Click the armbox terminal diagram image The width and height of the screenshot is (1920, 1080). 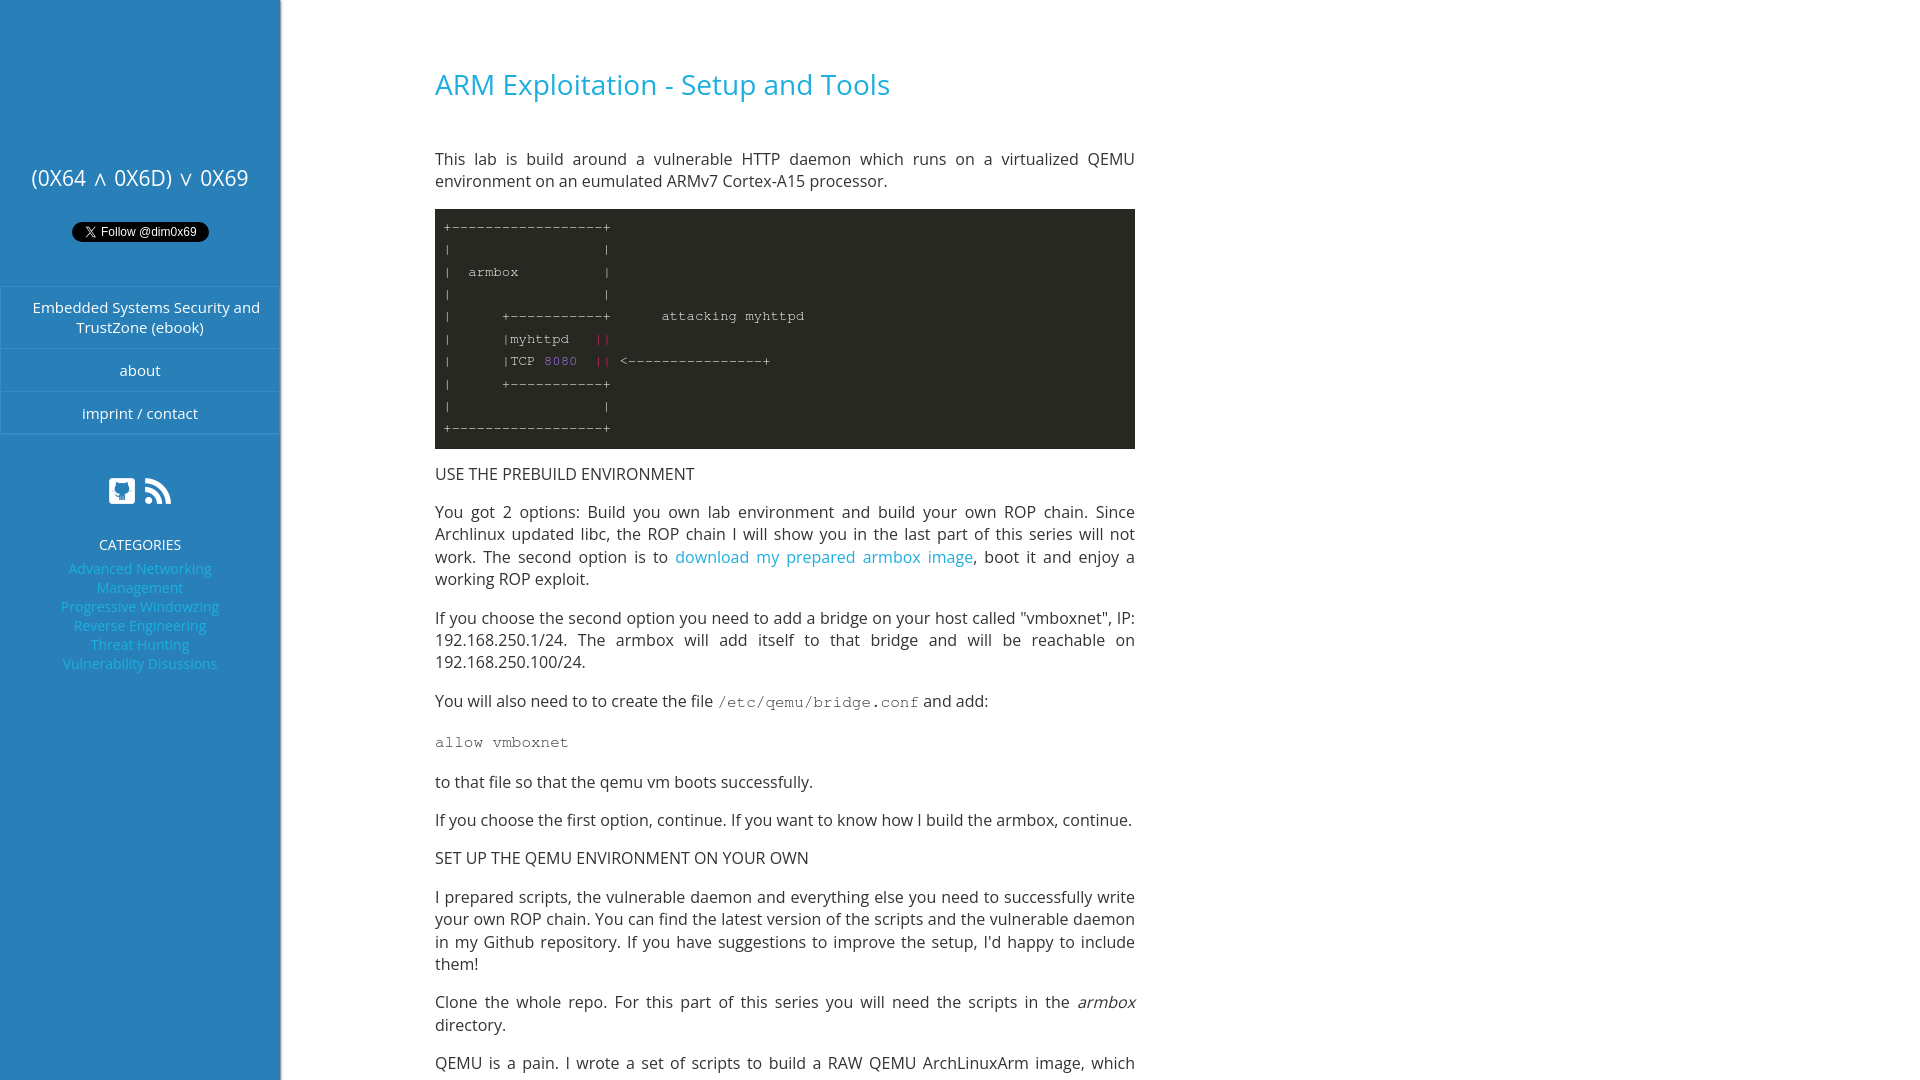(785, 328)
